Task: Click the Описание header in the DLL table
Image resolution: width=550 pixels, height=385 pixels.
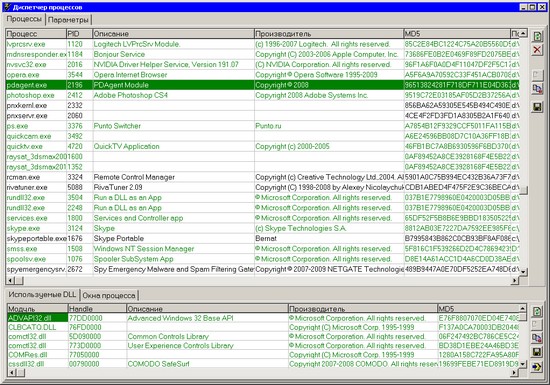Action: [x=207, y=309]
